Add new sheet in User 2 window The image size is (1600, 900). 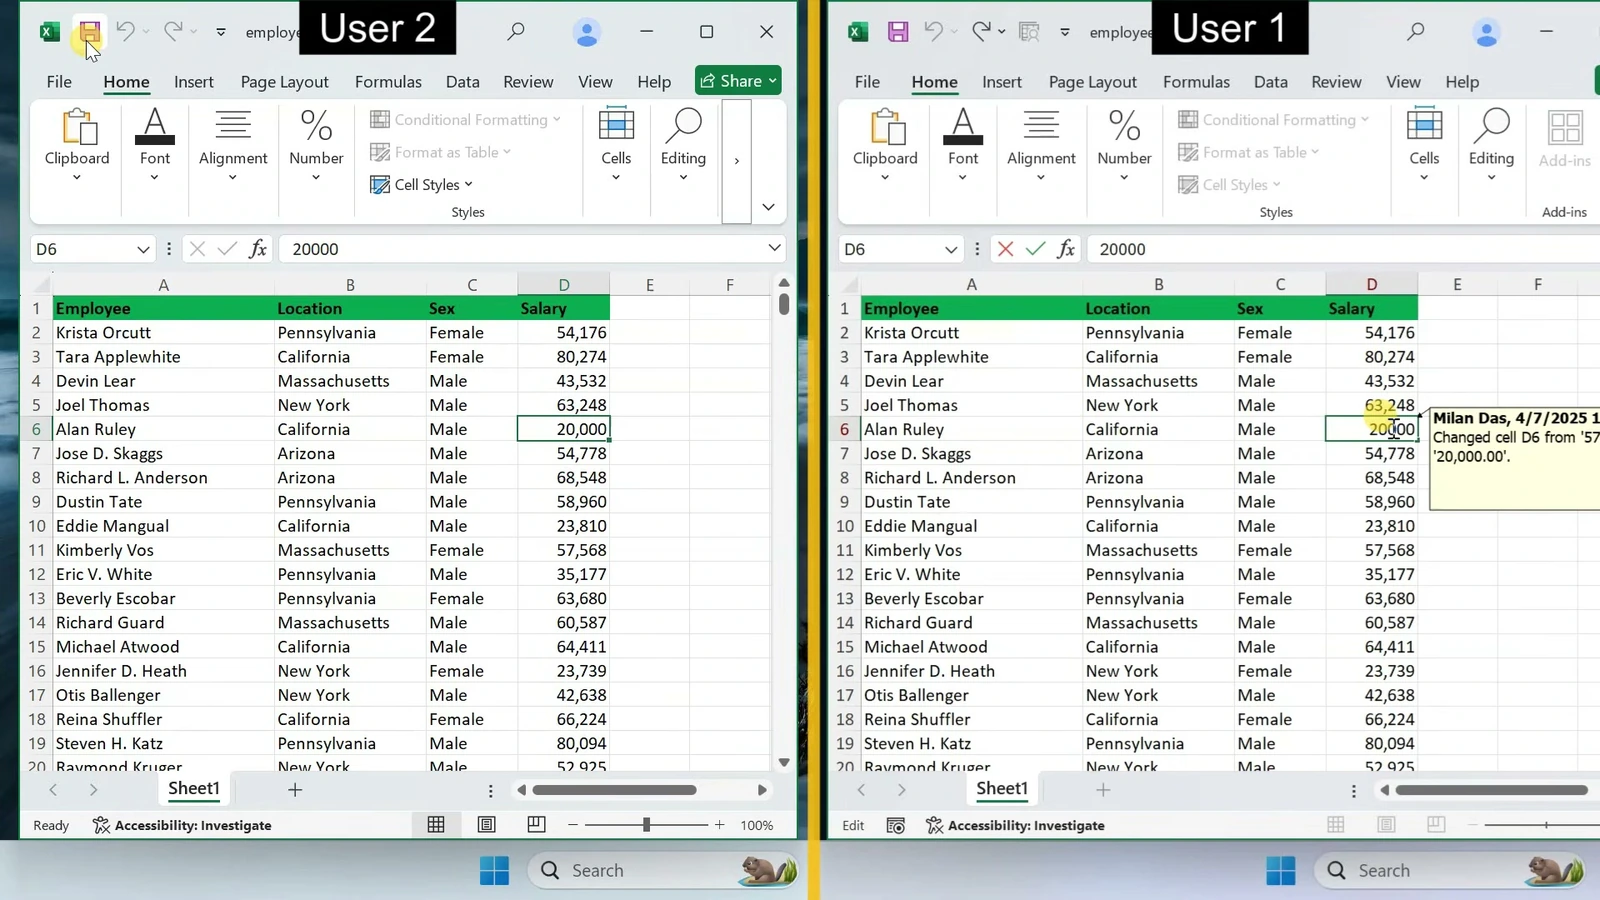pyautogui.click(x=295, y=790)
